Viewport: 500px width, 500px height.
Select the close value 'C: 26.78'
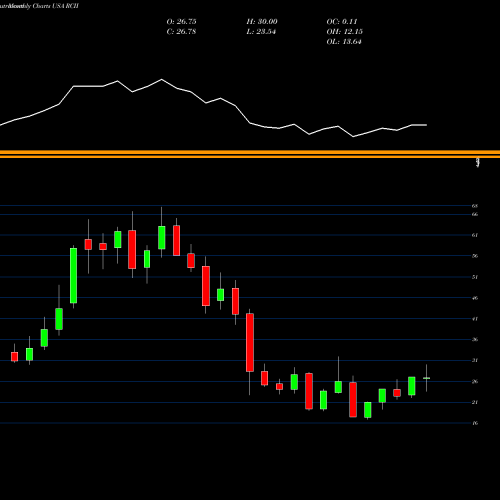[x=181, y=32]
